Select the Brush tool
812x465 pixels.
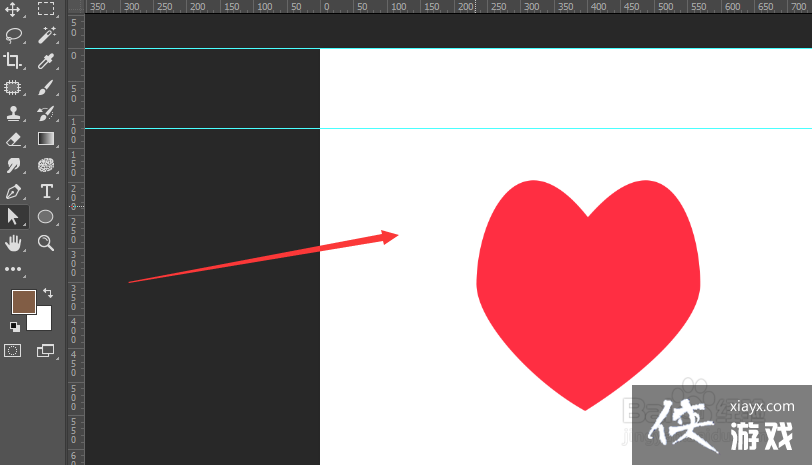coord(45,87)
